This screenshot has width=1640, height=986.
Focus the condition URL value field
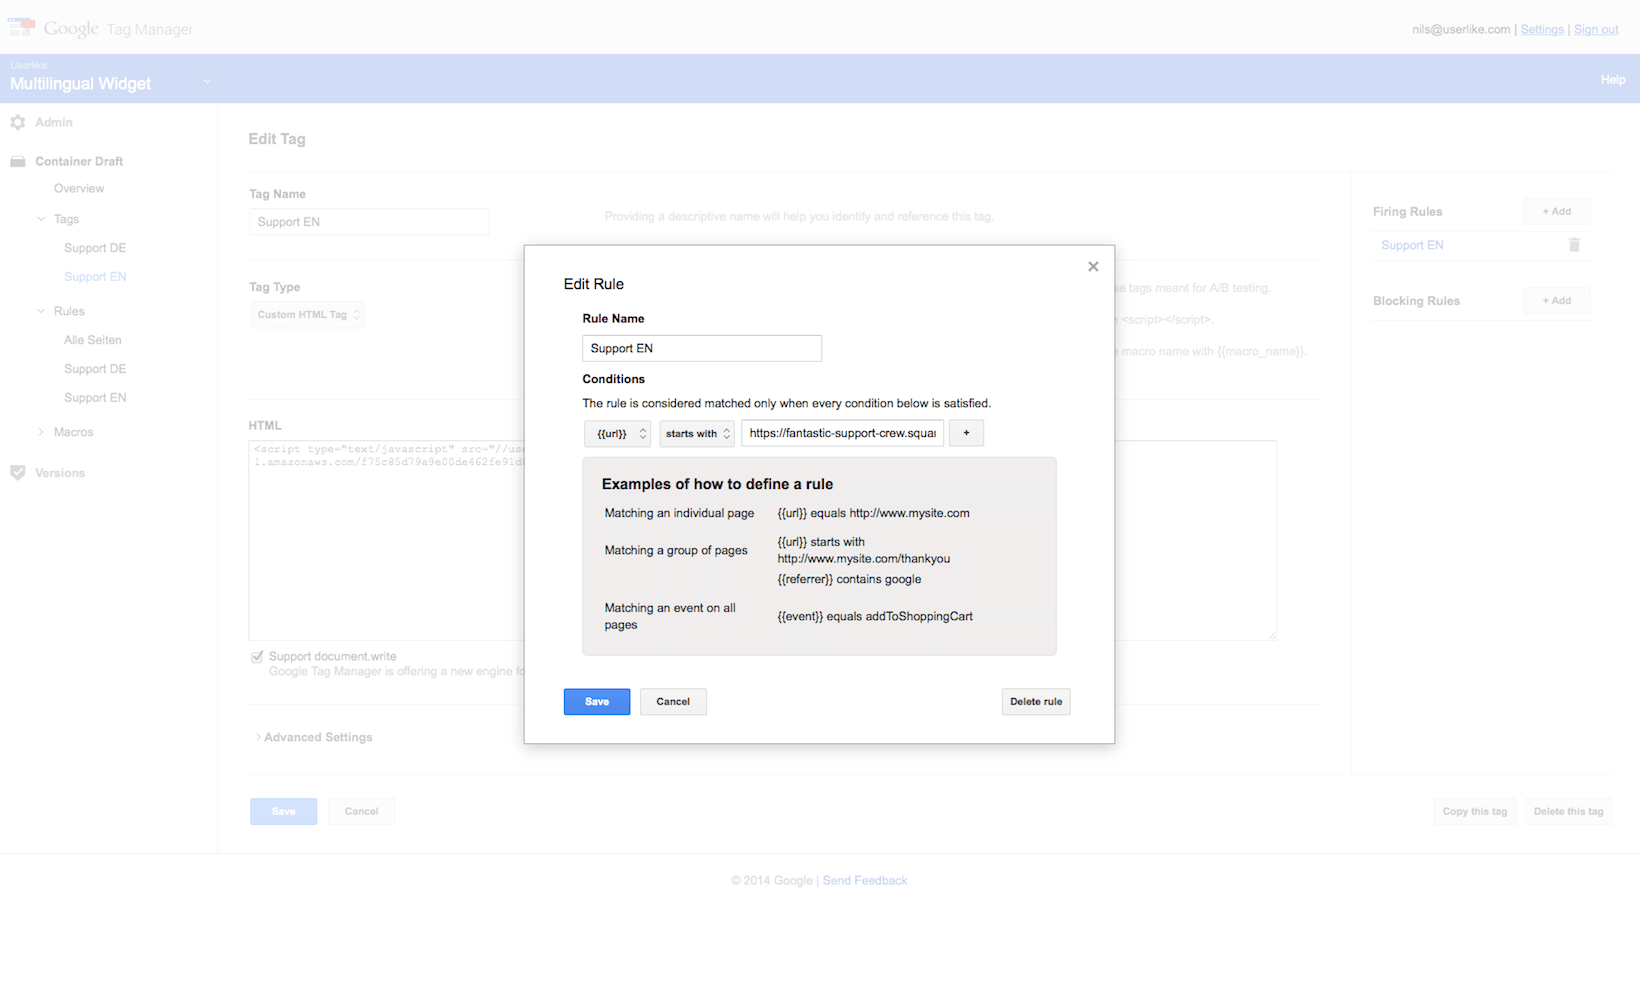[x=843, y=433]
